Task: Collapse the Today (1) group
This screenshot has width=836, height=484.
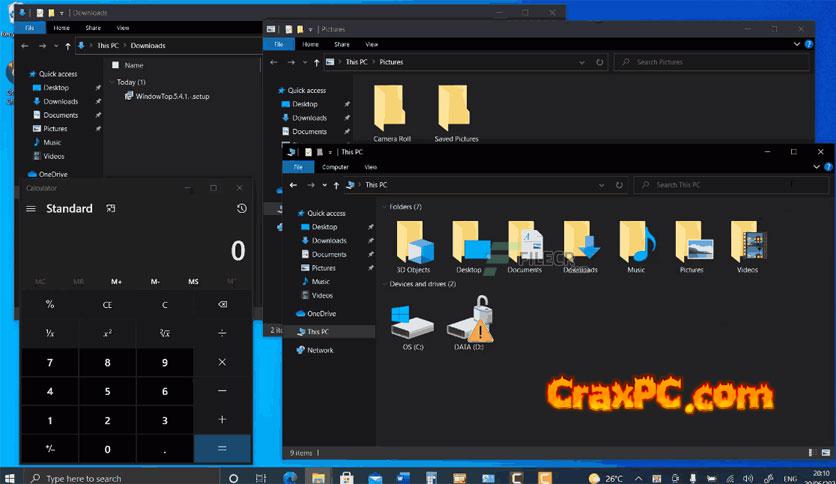Action: pyautogui.click(x=111, y=82)
